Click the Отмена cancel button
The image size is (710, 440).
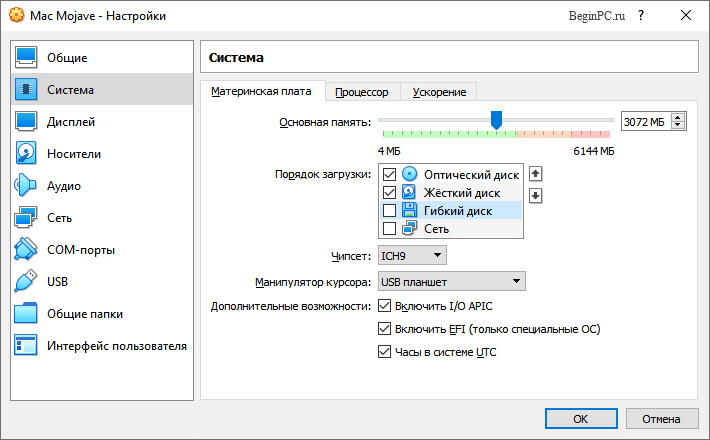[661, 419]
